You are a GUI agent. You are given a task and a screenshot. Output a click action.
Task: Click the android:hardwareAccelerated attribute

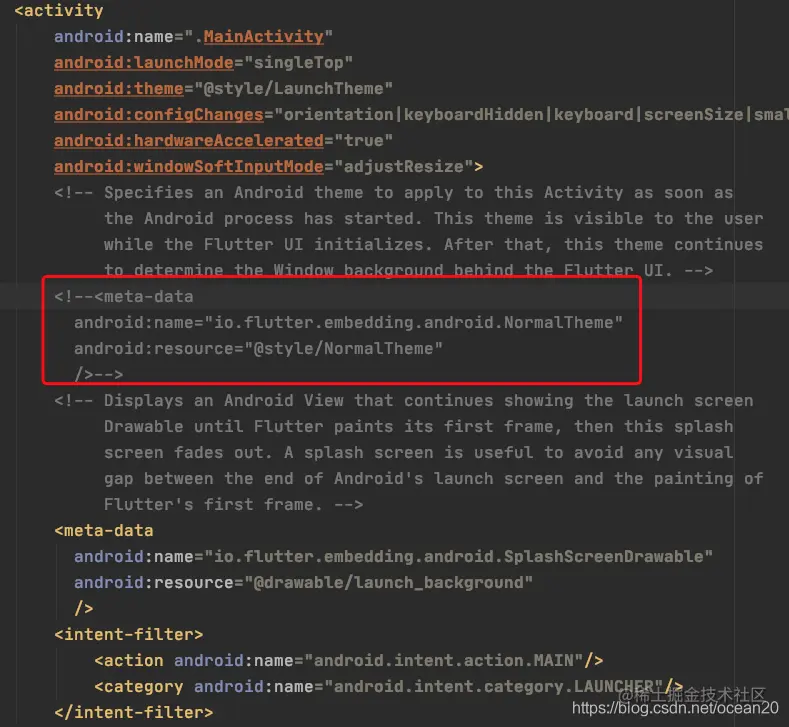(x=189, y=140)
